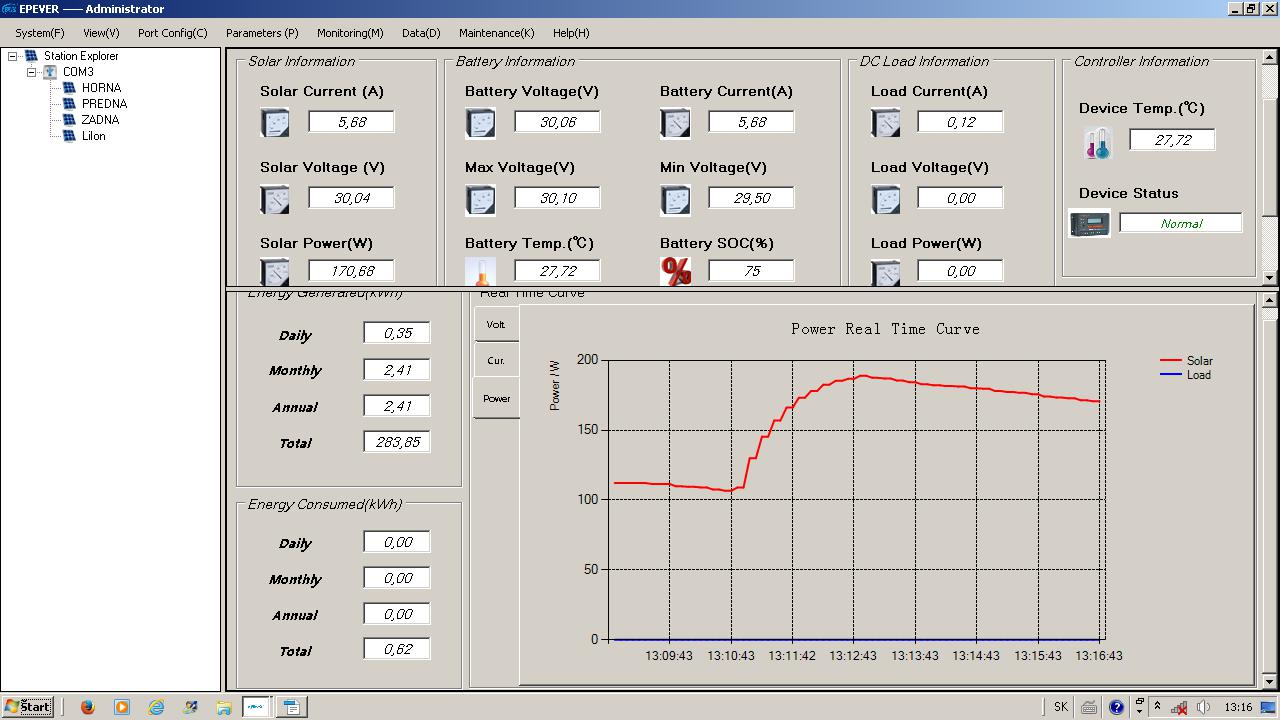Click the Load Current meter icon

tap(886, 123)
